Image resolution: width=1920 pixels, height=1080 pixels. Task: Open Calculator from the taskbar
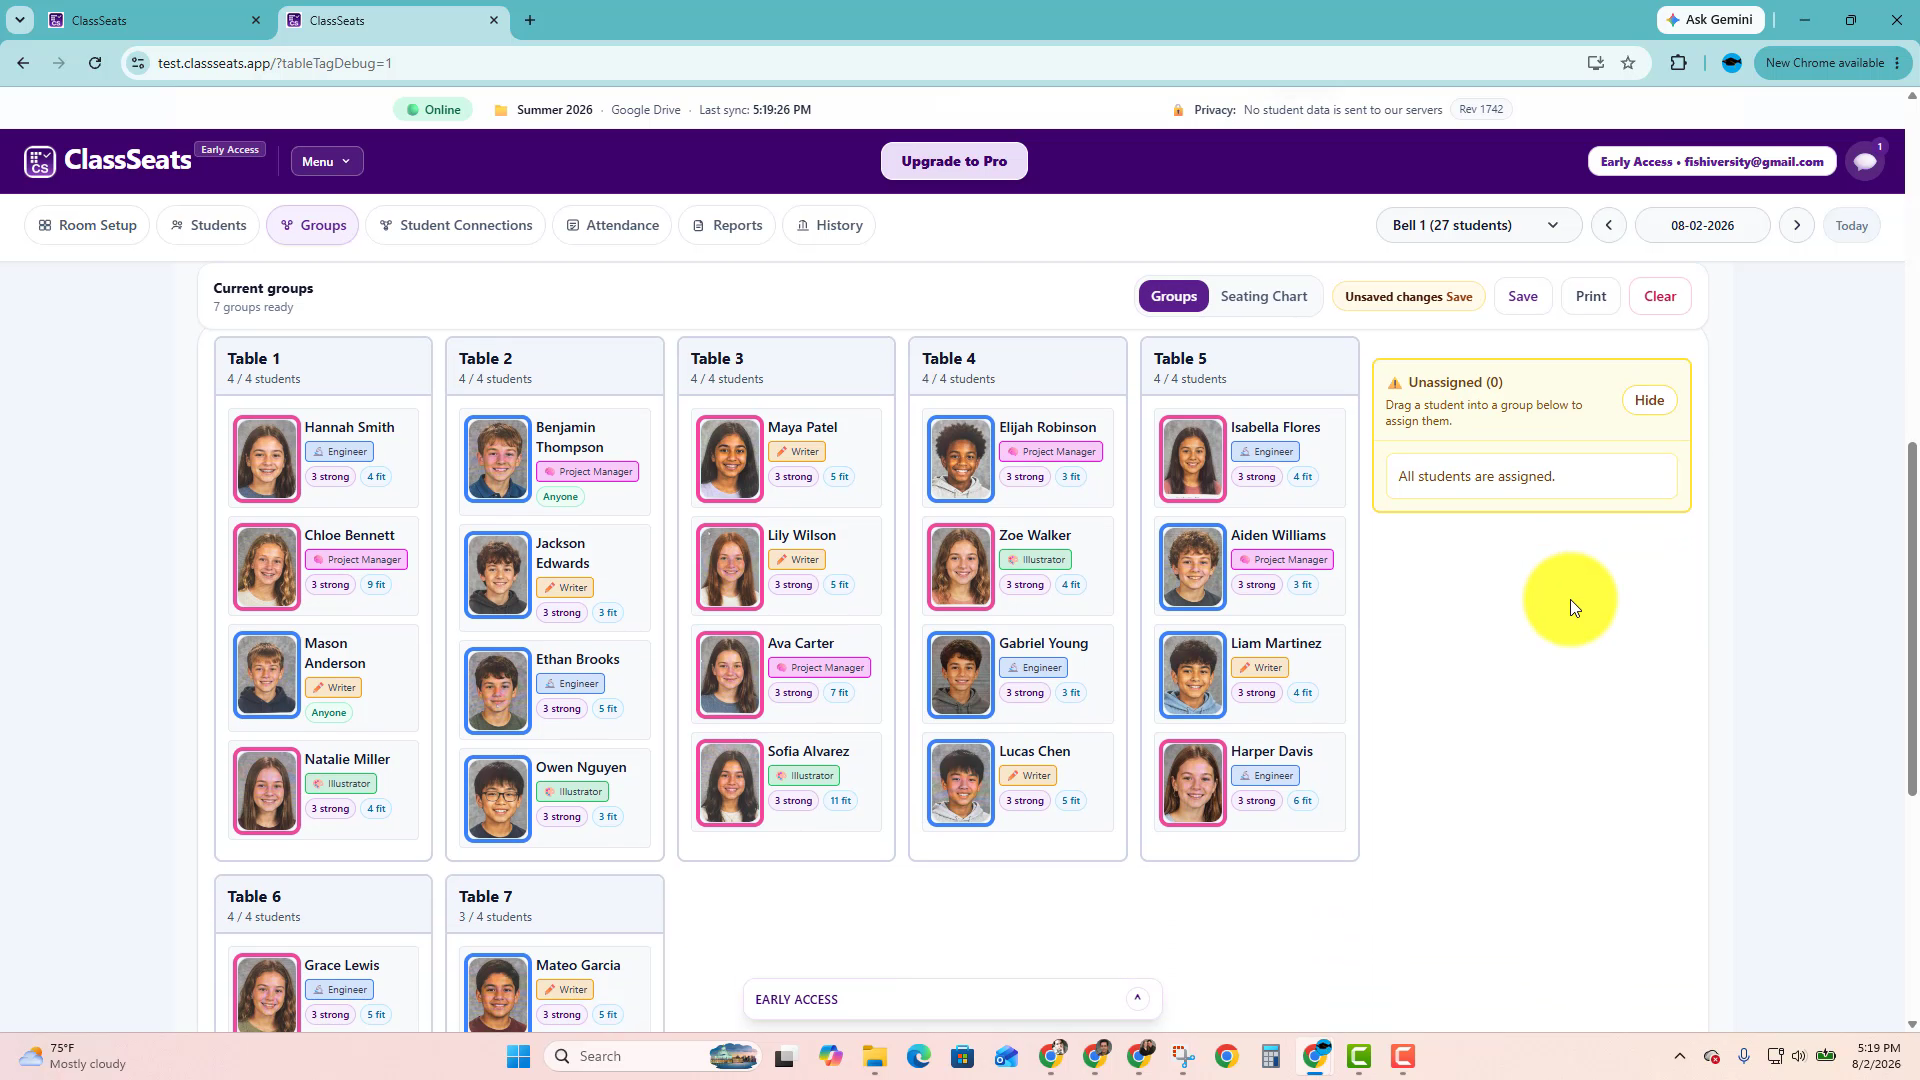pyautogui.click(x=1271, y=1056)
